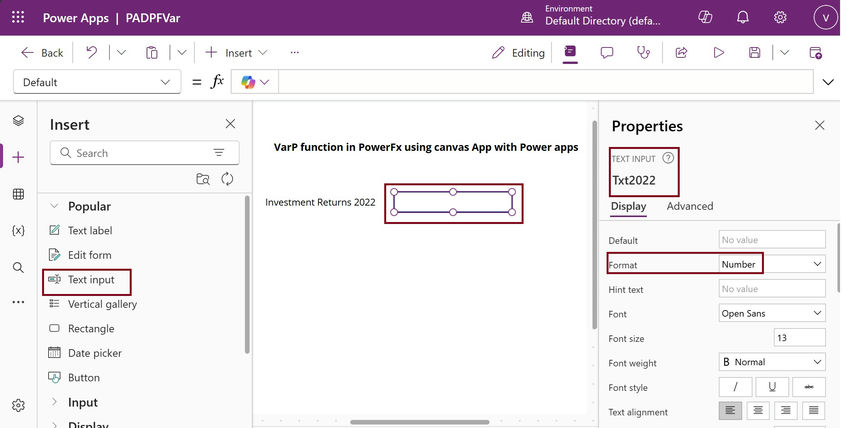Open notifications bell
850x428 pixels.
click(x=743, y=17)
